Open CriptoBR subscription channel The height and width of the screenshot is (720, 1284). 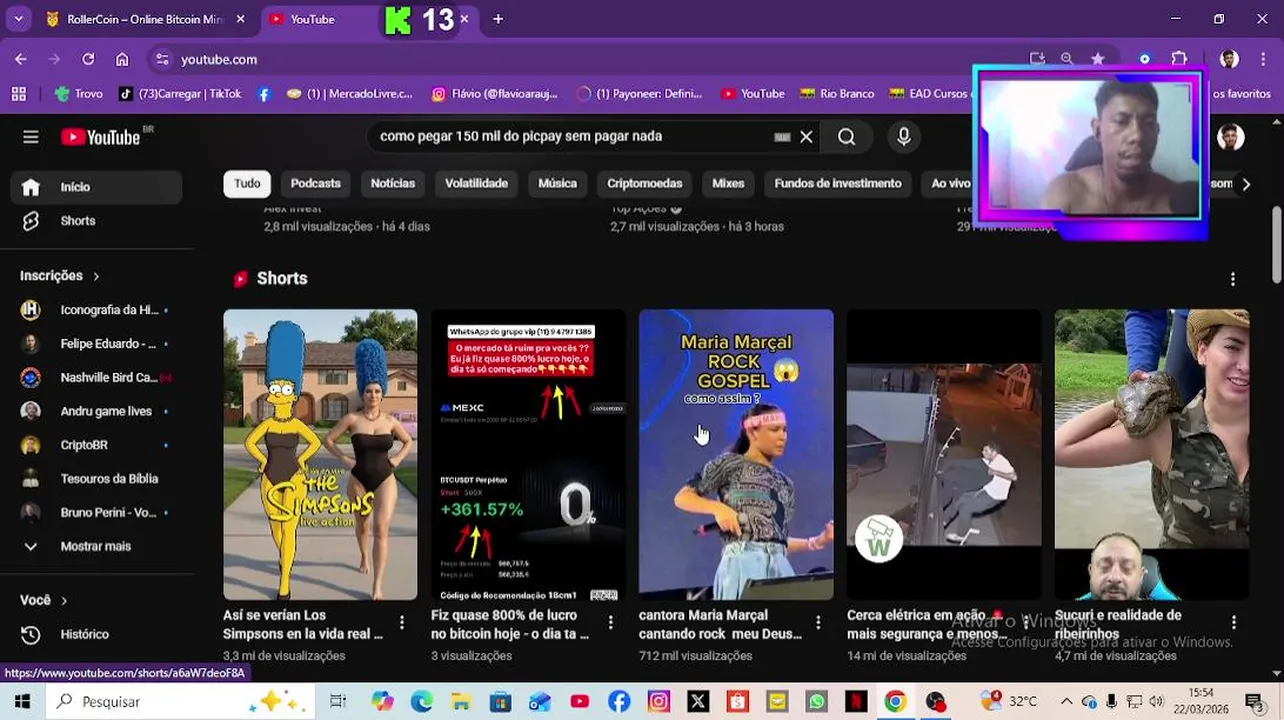coord(97,445)
